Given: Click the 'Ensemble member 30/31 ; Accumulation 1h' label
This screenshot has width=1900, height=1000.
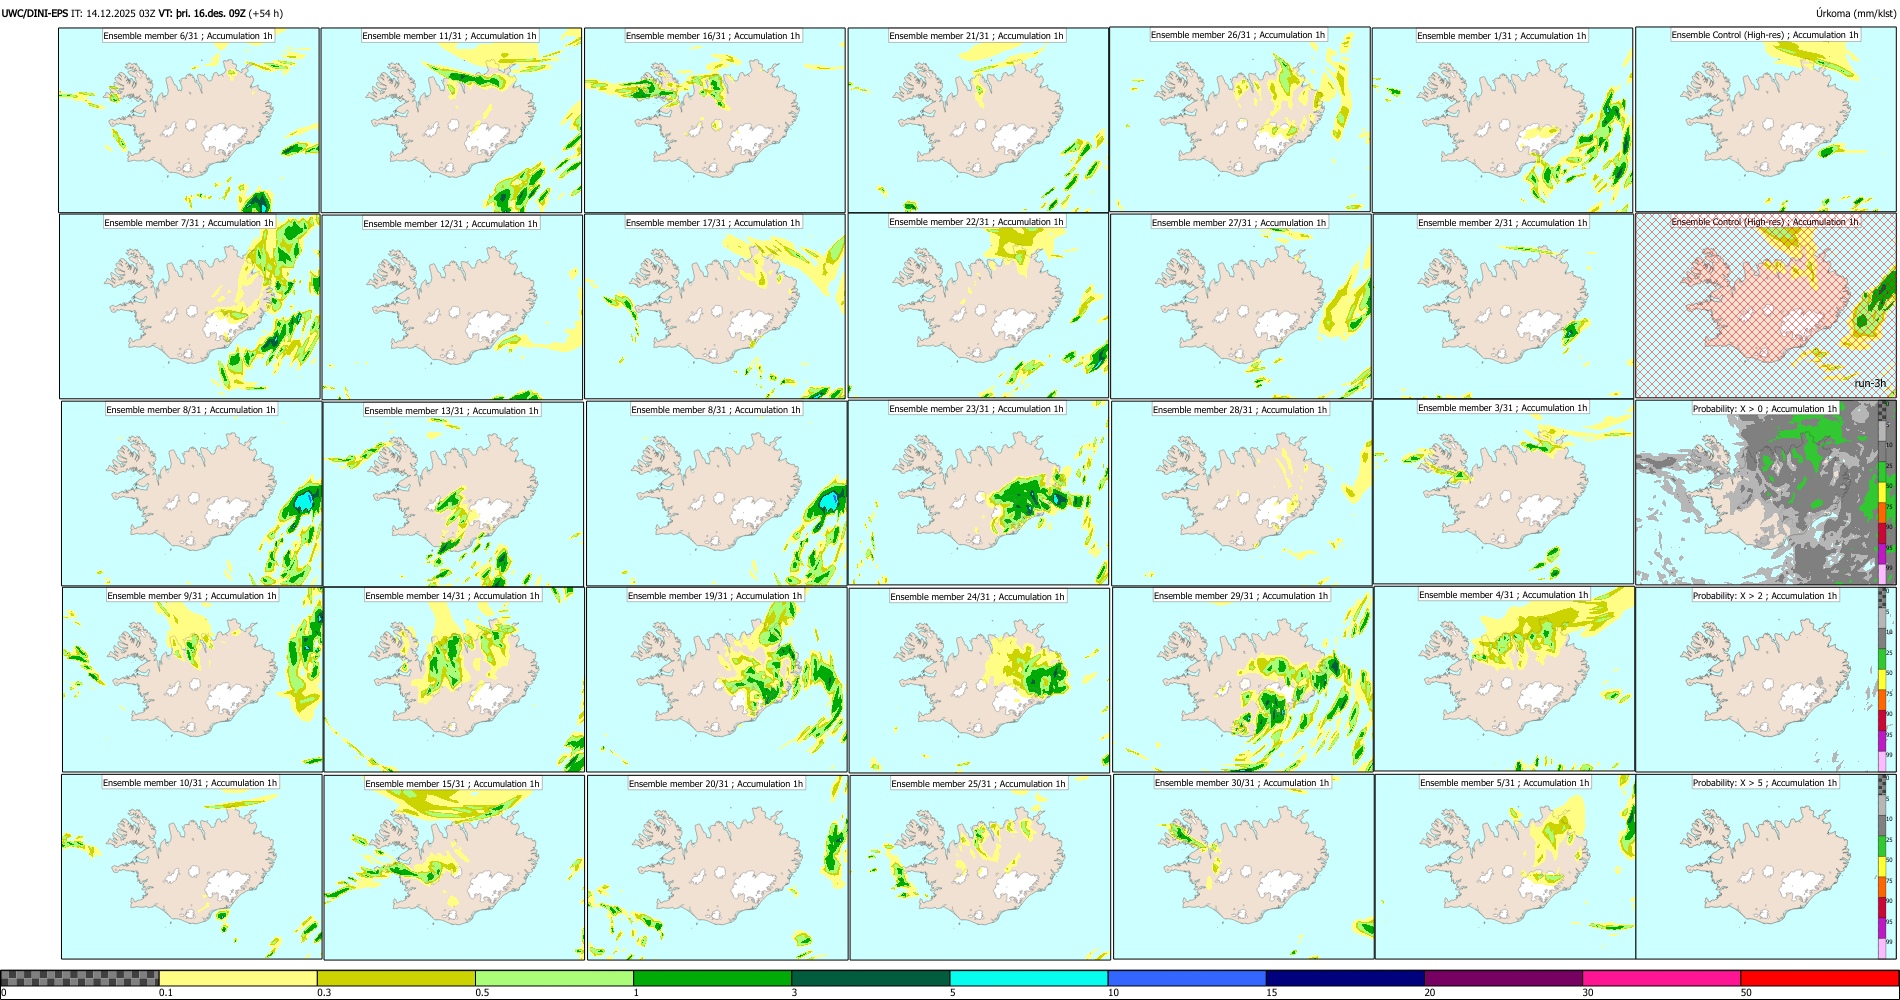Looking at the screenshot, I should 1242,783.
